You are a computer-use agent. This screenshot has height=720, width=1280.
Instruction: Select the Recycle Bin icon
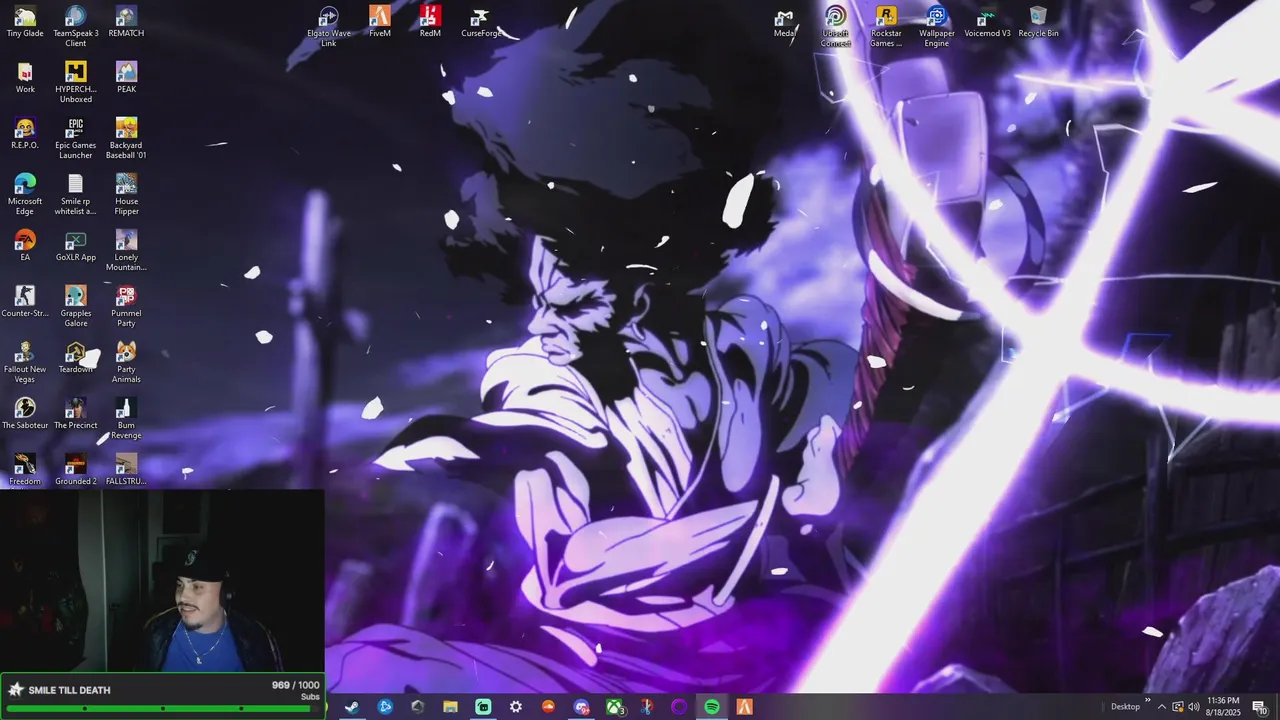(x=1038, y=22)
